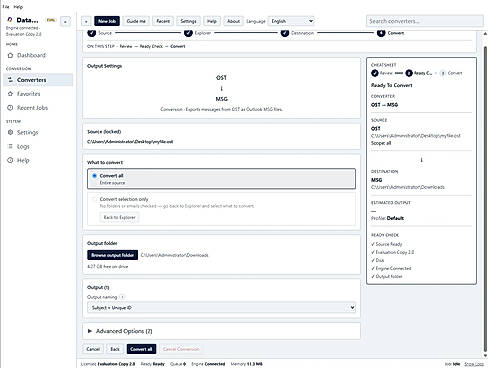Click the Help toolbar button
Viewport: 488px width, 368px height.
tap(212, 21)
